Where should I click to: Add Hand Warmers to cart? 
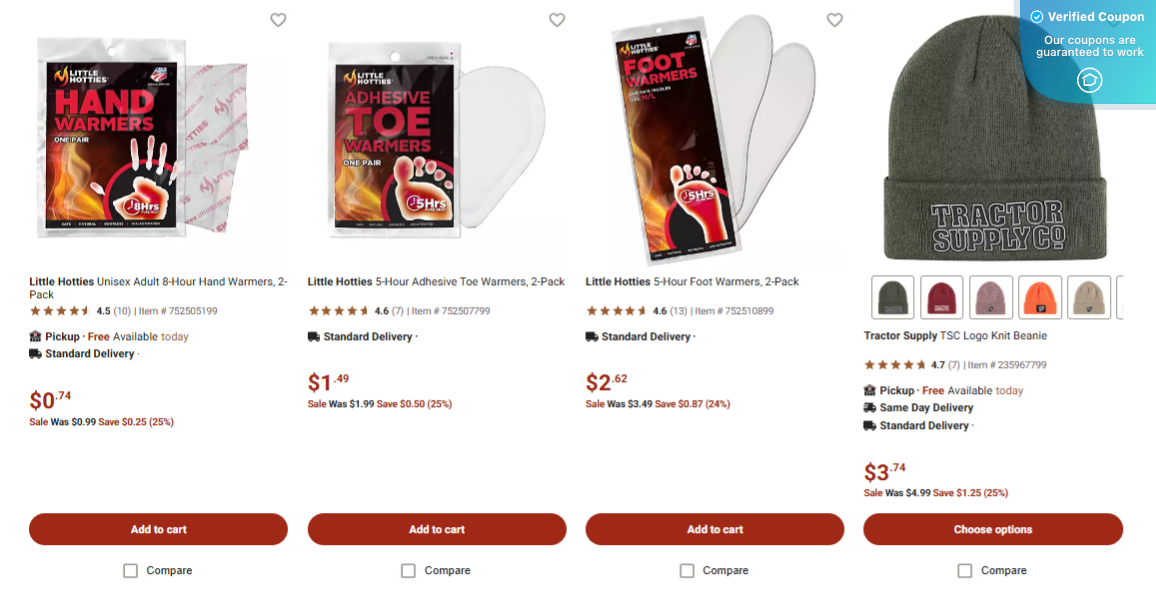[158, 530]
